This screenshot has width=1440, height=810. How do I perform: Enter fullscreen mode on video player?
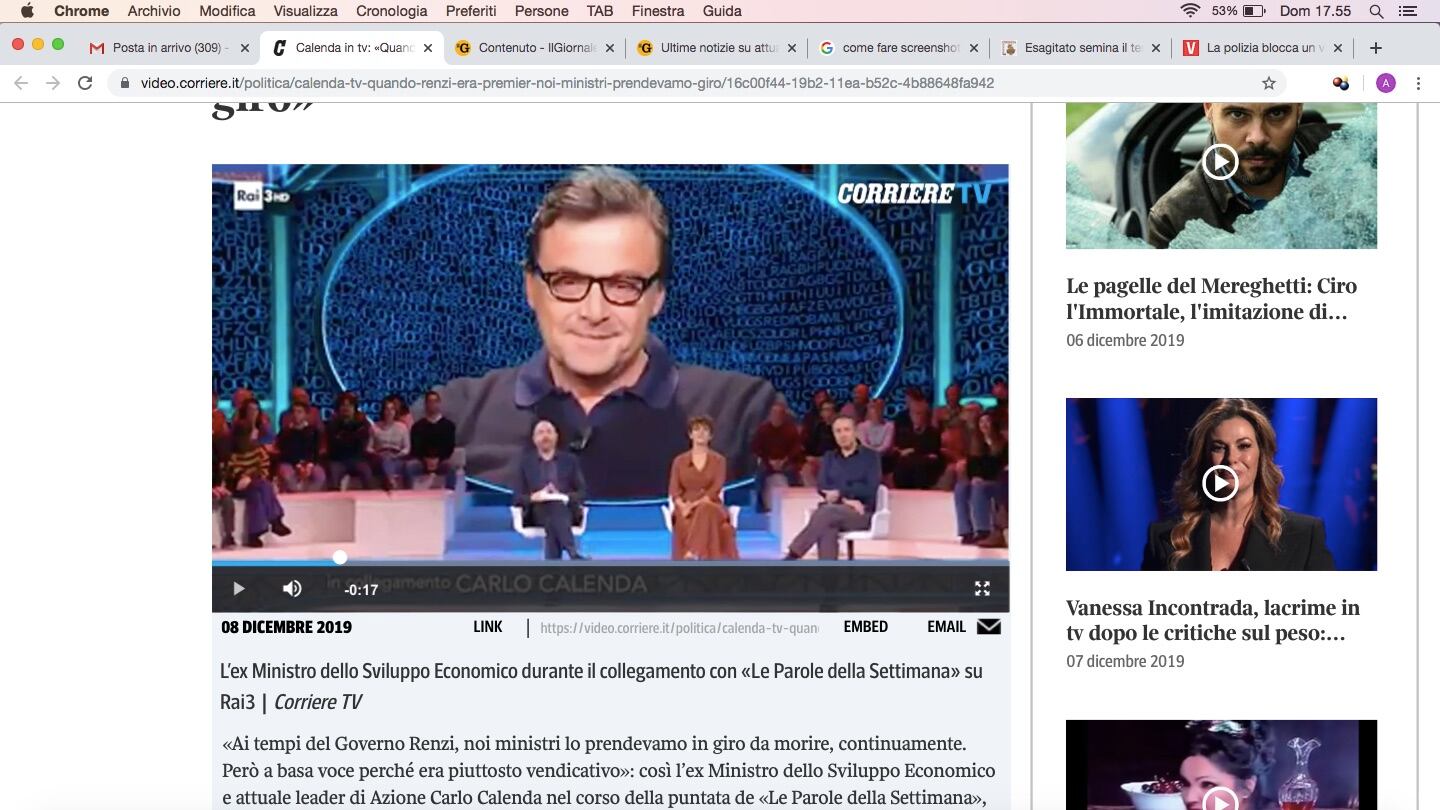982,589
